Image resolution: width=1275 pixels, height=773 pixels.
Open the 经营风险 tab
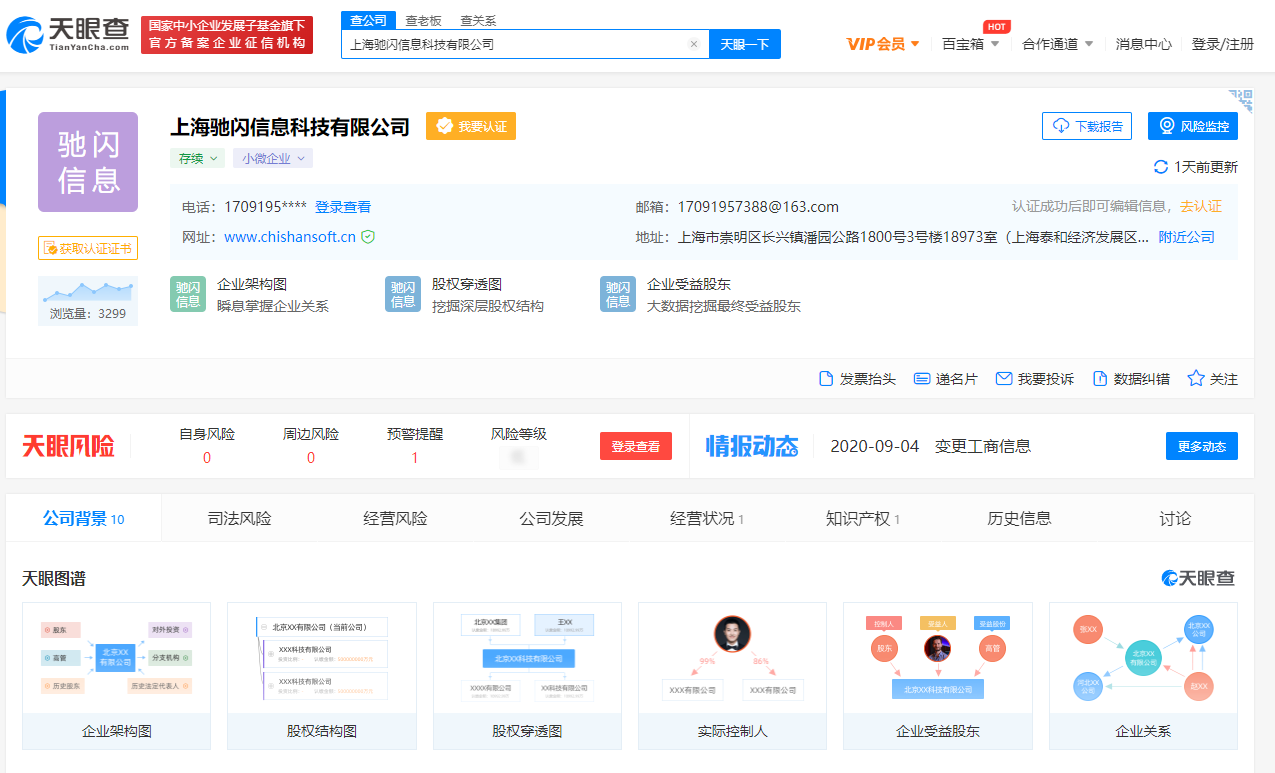point(395,518)
